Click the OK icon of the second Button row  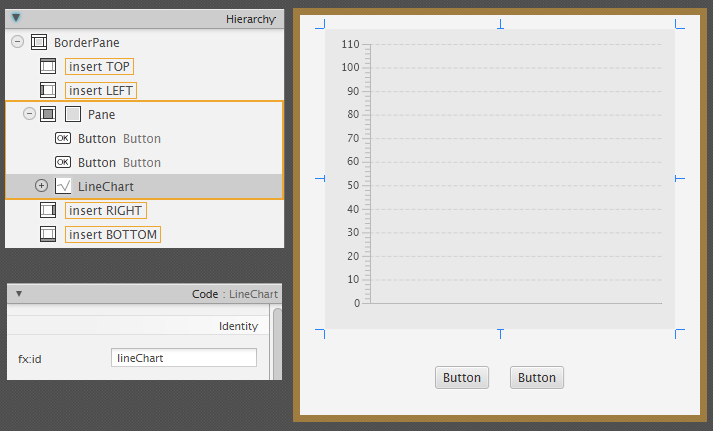(x=63, y=162)
